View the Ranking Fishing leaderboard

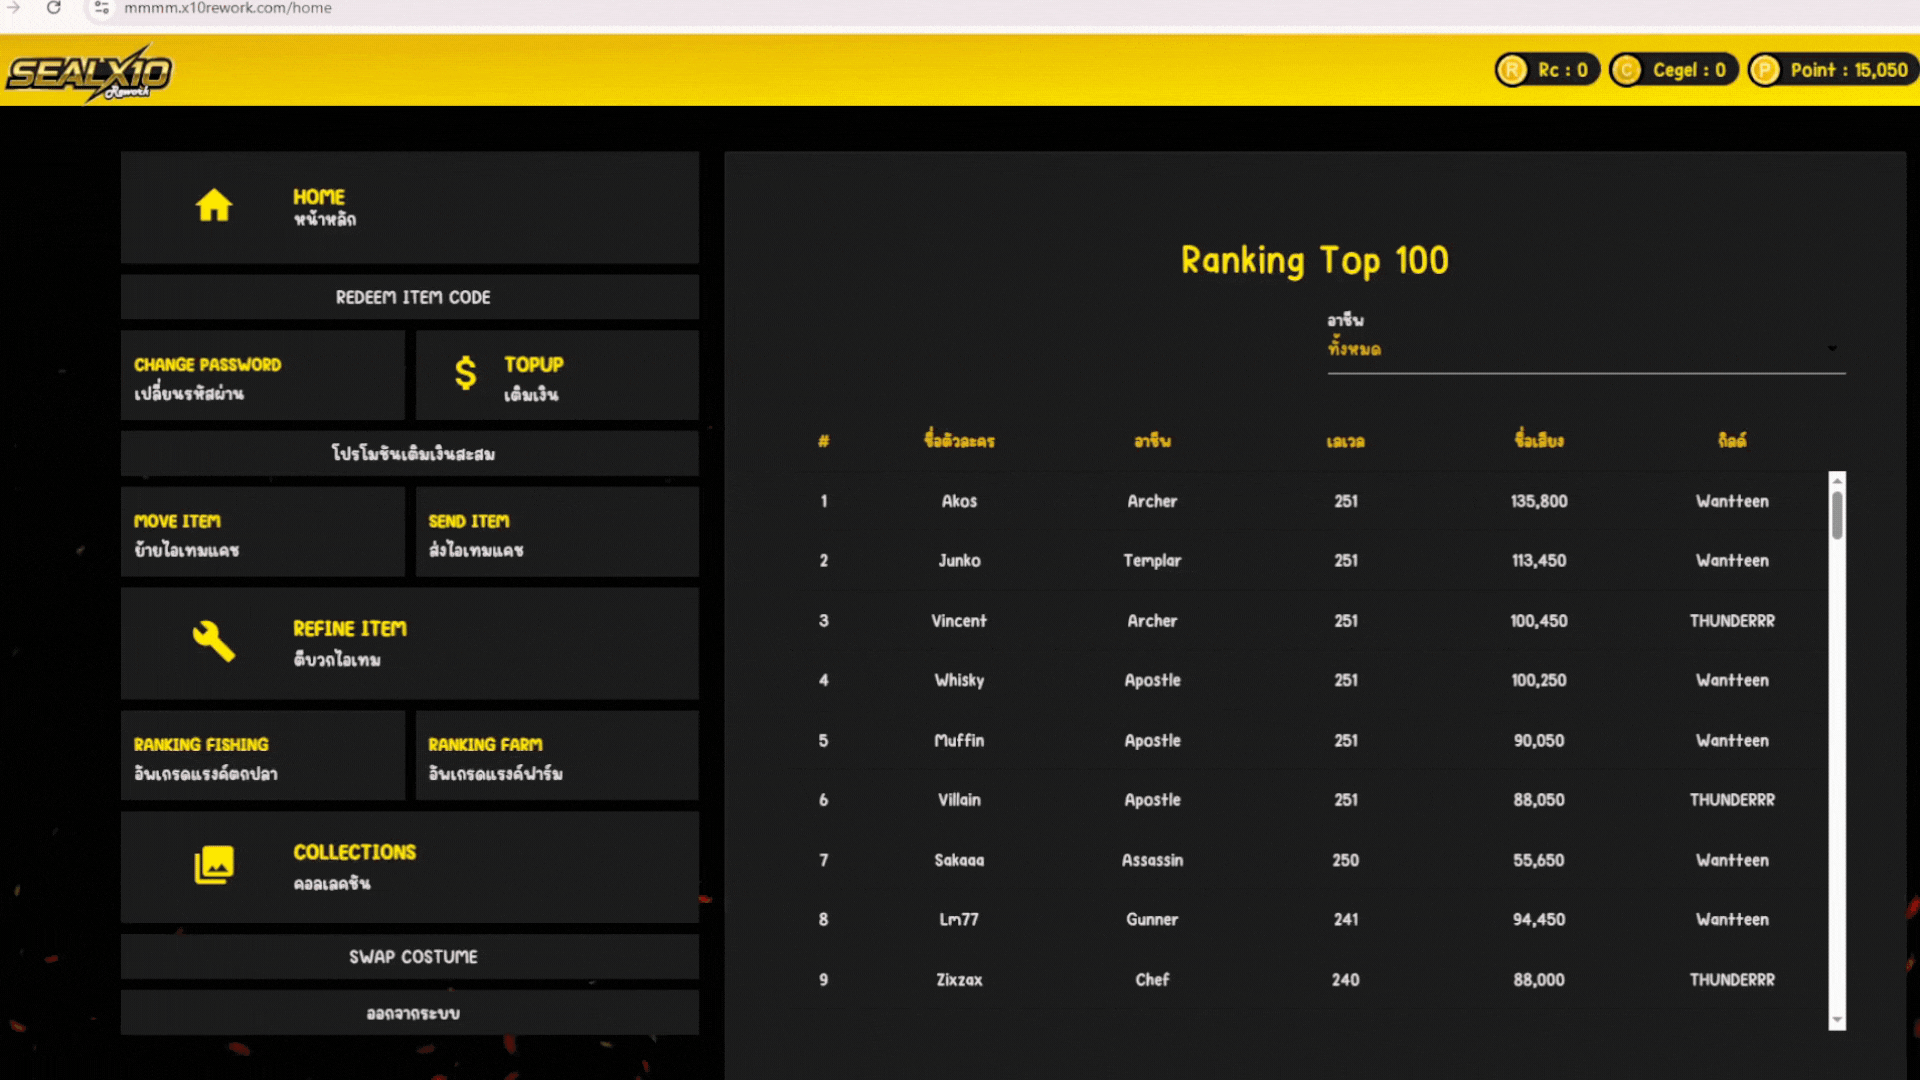[262, 757]
